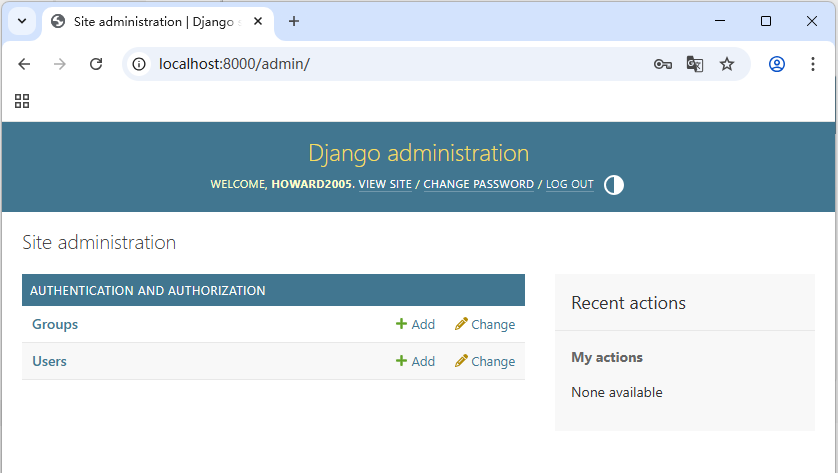The height and width of the screenshot is (473, 838).
Task: Click the HOWARD2005 username
Action: point(313,184)
